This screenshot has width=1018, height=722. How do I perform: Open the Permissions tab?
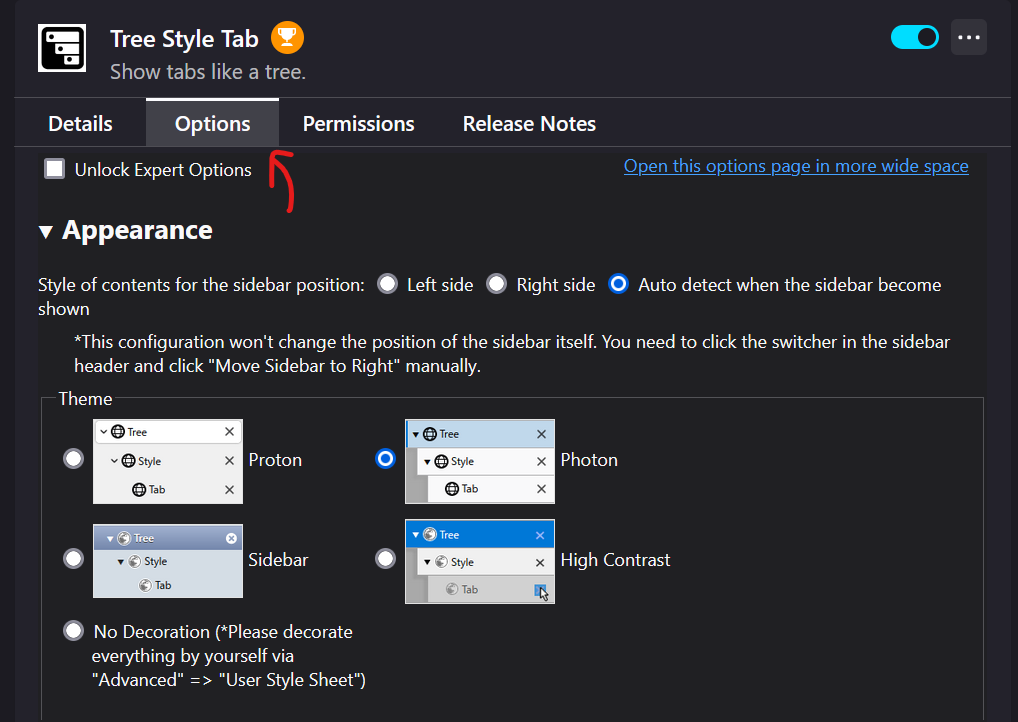click(358, 124)
